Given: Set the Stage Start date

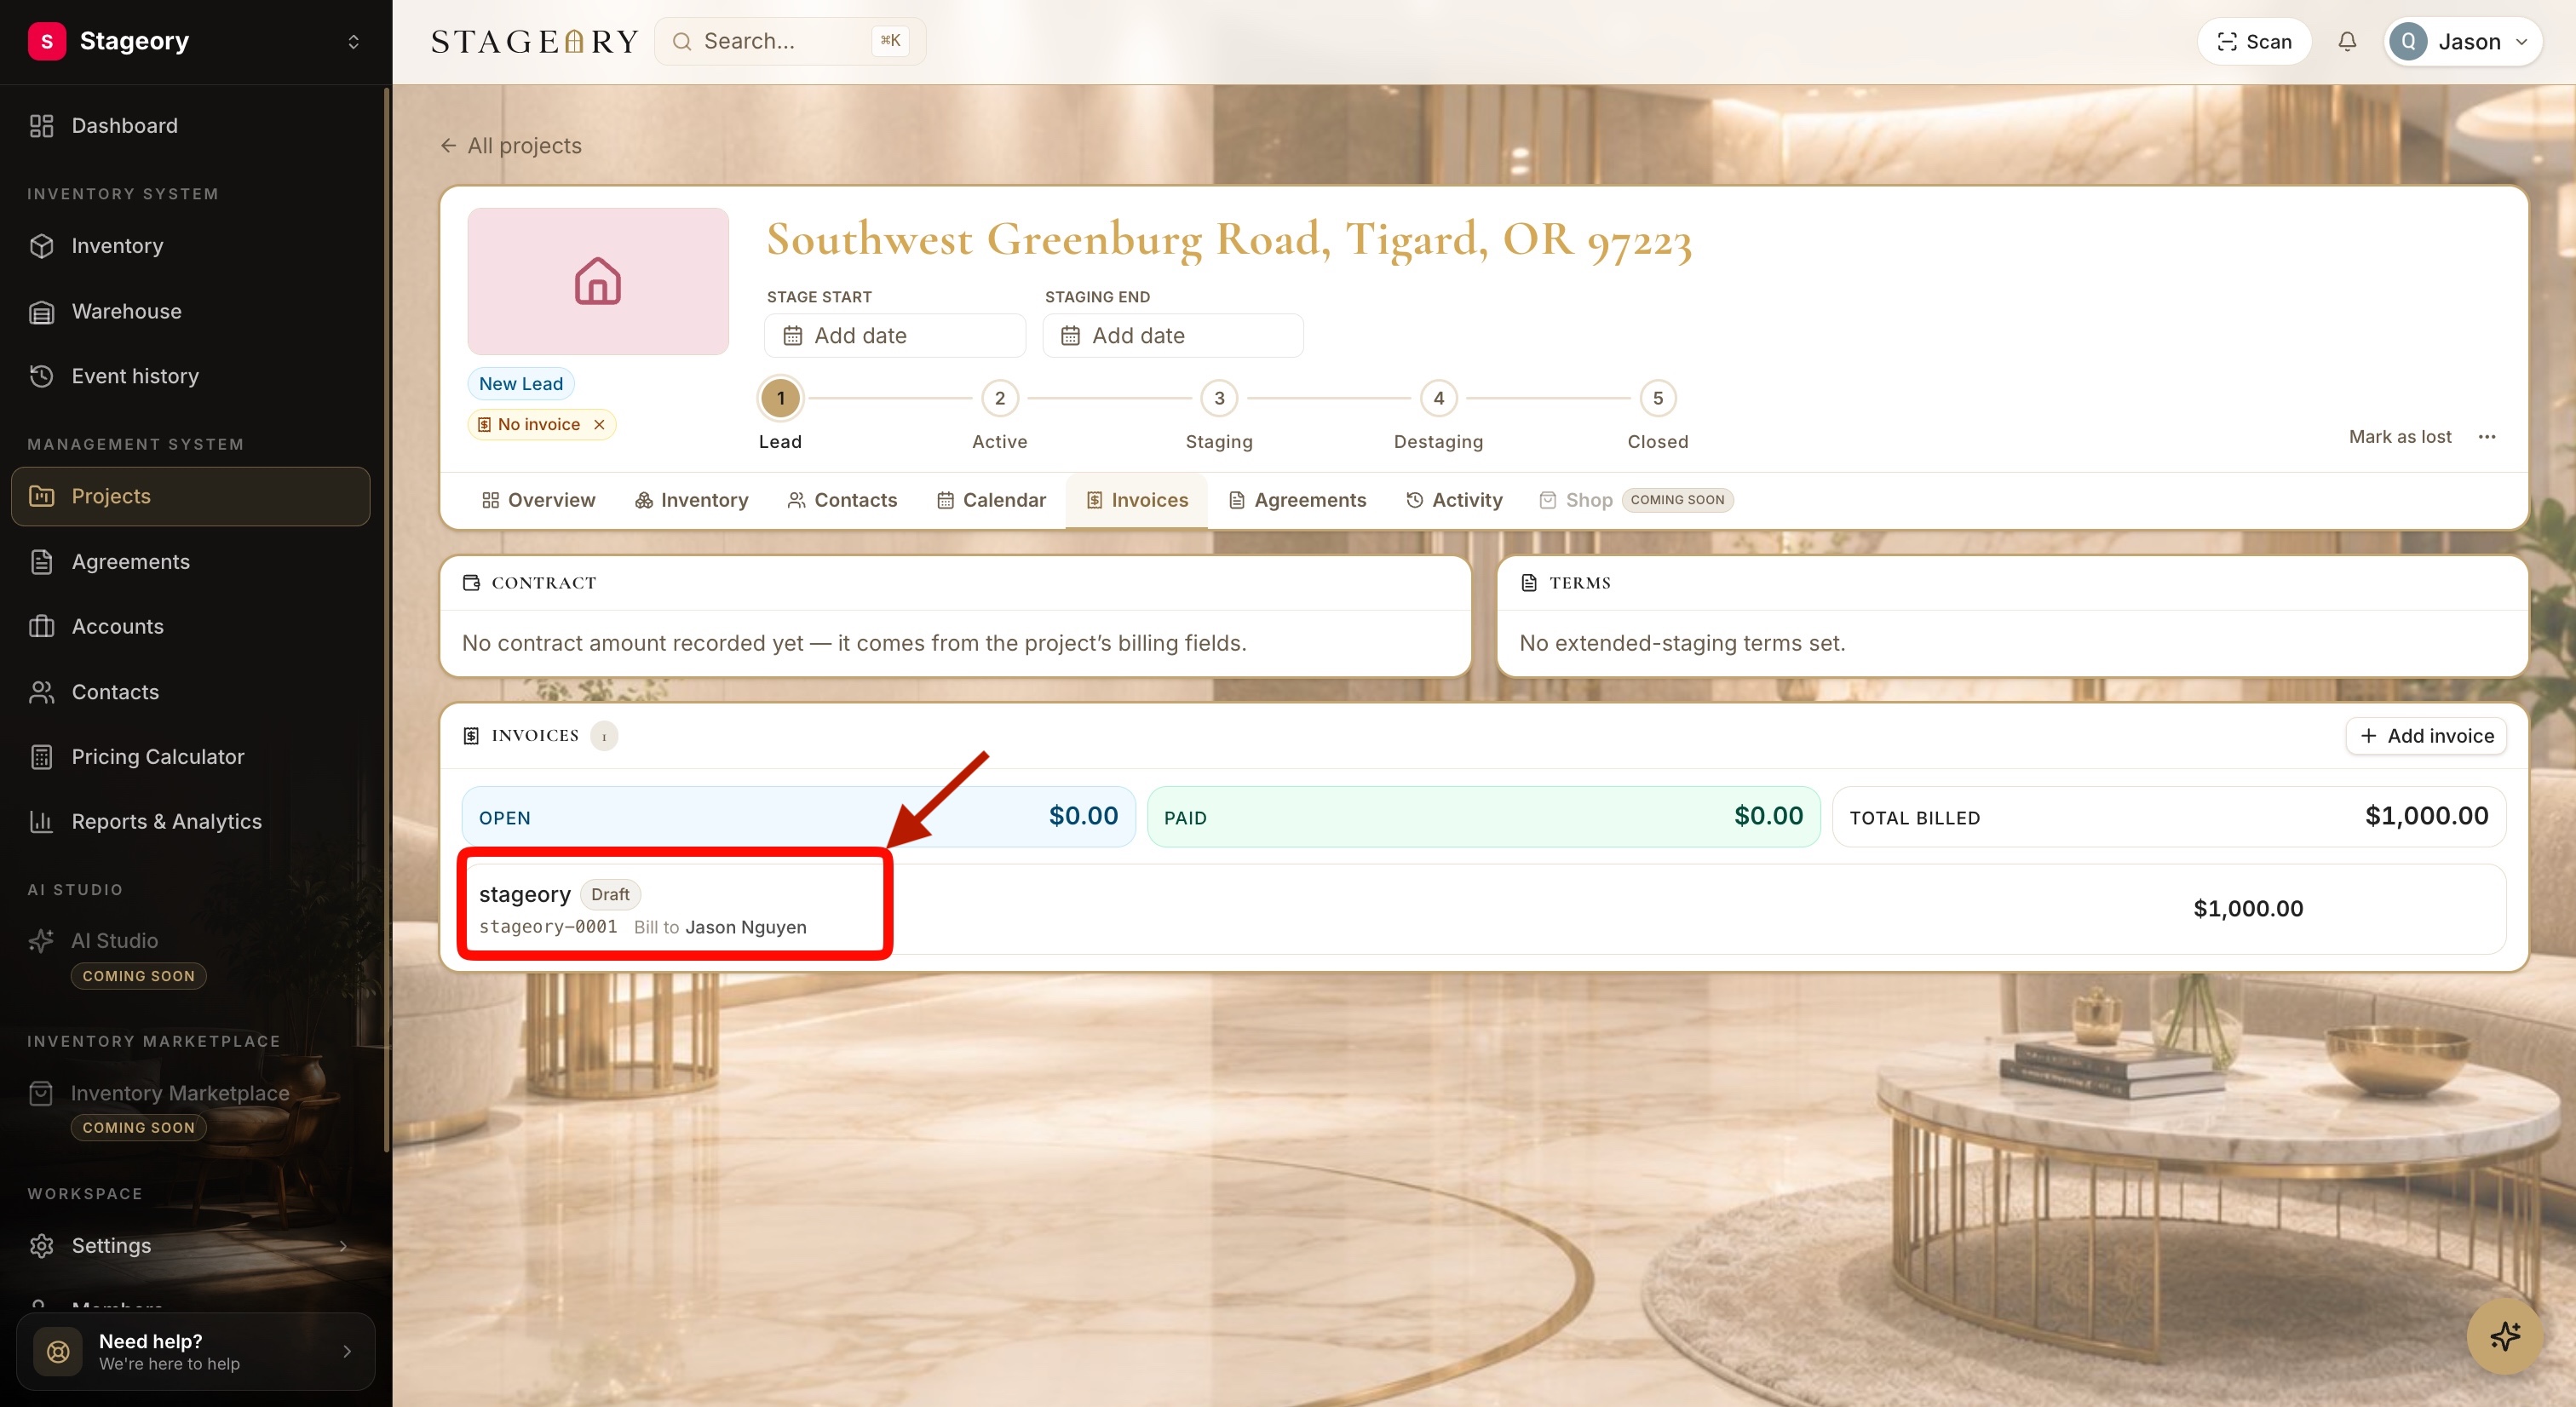Looking at the screenshot, I should point(895,336).
